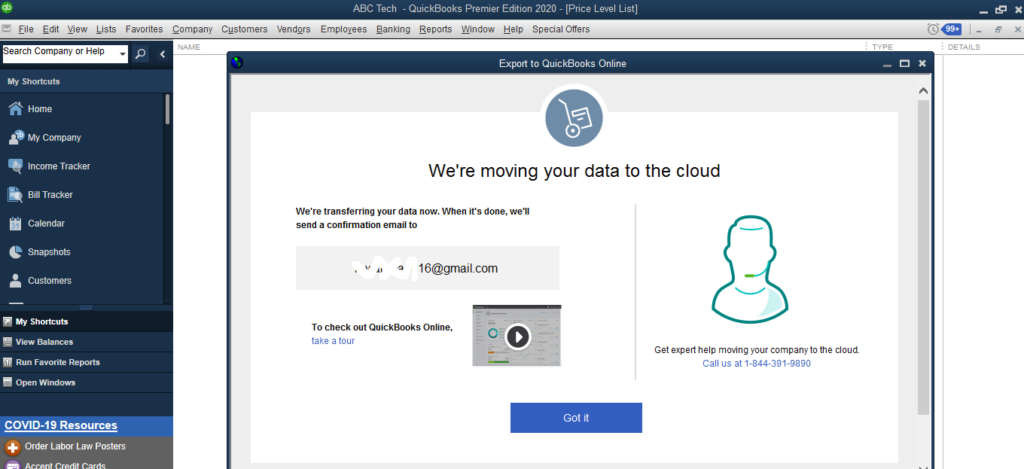Select the Run Favorite Reports tab

coord(86,362)
